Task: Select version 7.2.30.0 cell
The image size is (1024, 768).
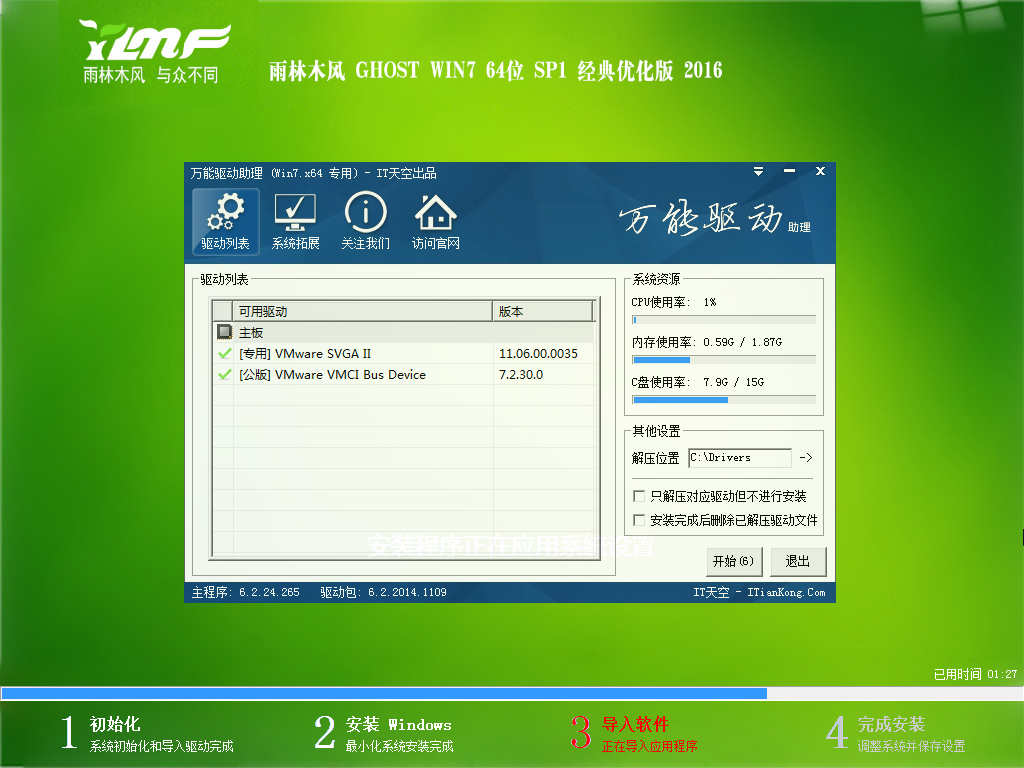Action: point(521,374)
